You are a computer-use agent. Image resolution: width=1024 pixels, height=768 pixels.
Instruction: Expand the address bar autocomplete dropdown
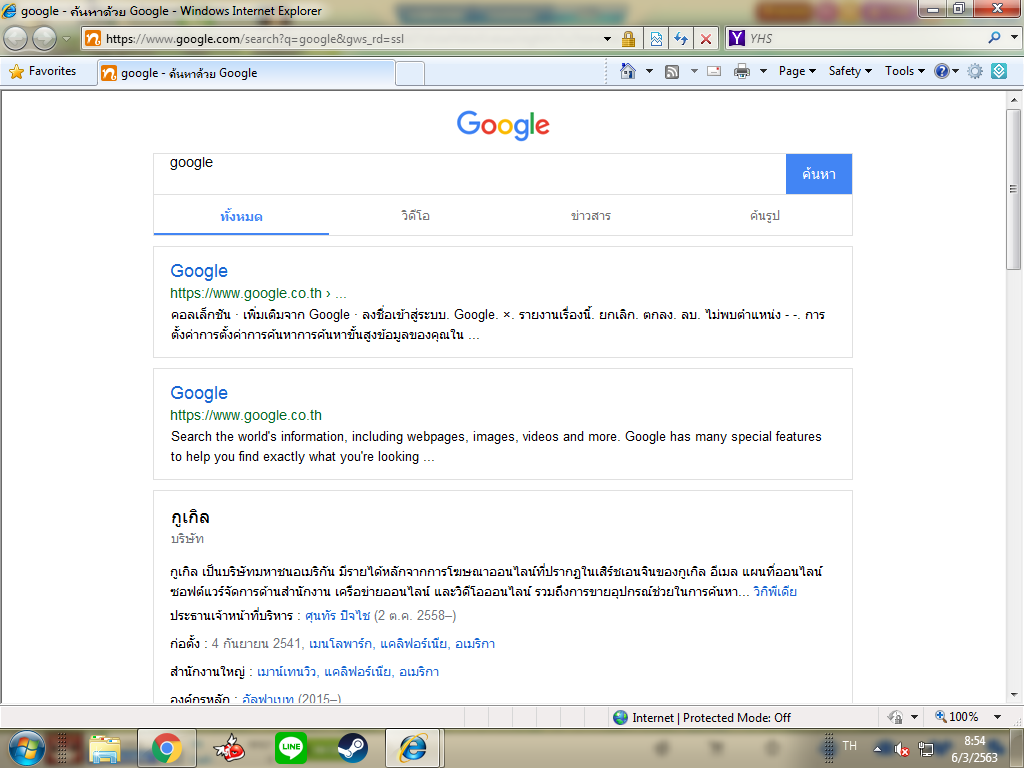tap(607, 39)
